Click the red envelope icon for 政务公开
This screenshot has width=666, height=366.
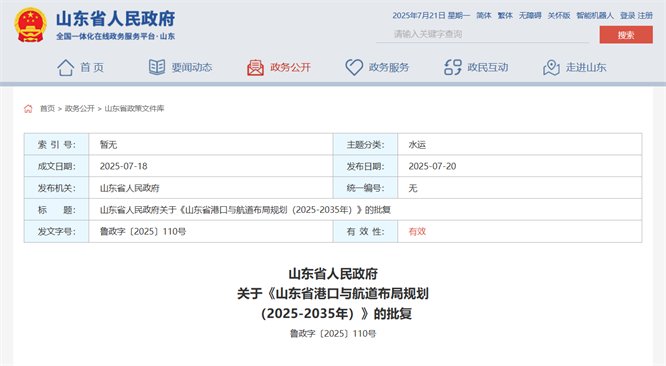pos(255,68)
